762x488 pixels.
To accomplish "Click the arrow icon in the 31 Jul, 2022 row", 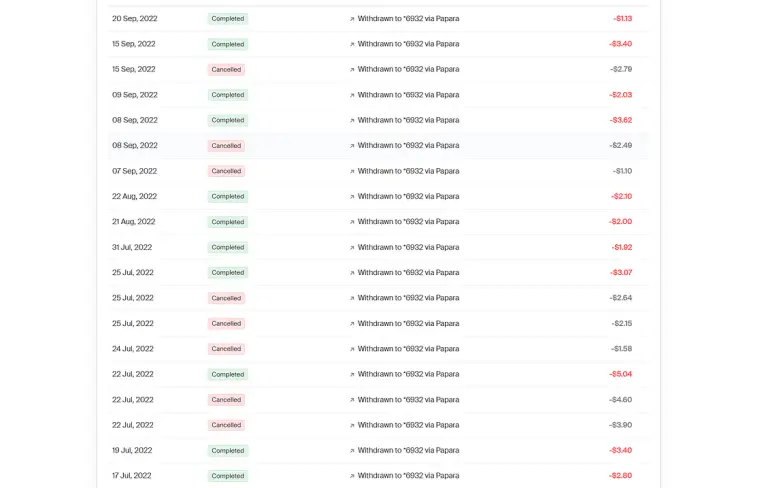I will [352, 248].
